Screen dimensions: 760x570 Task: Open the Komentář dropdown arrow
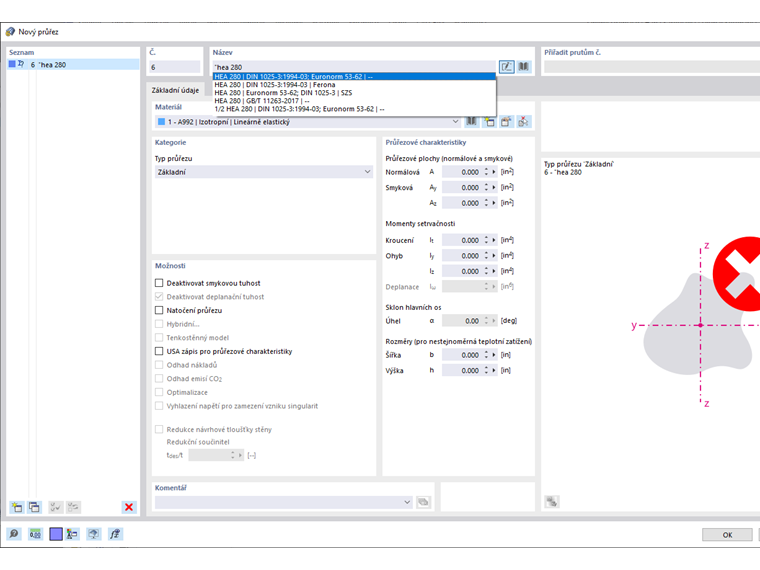coord(407,502)
